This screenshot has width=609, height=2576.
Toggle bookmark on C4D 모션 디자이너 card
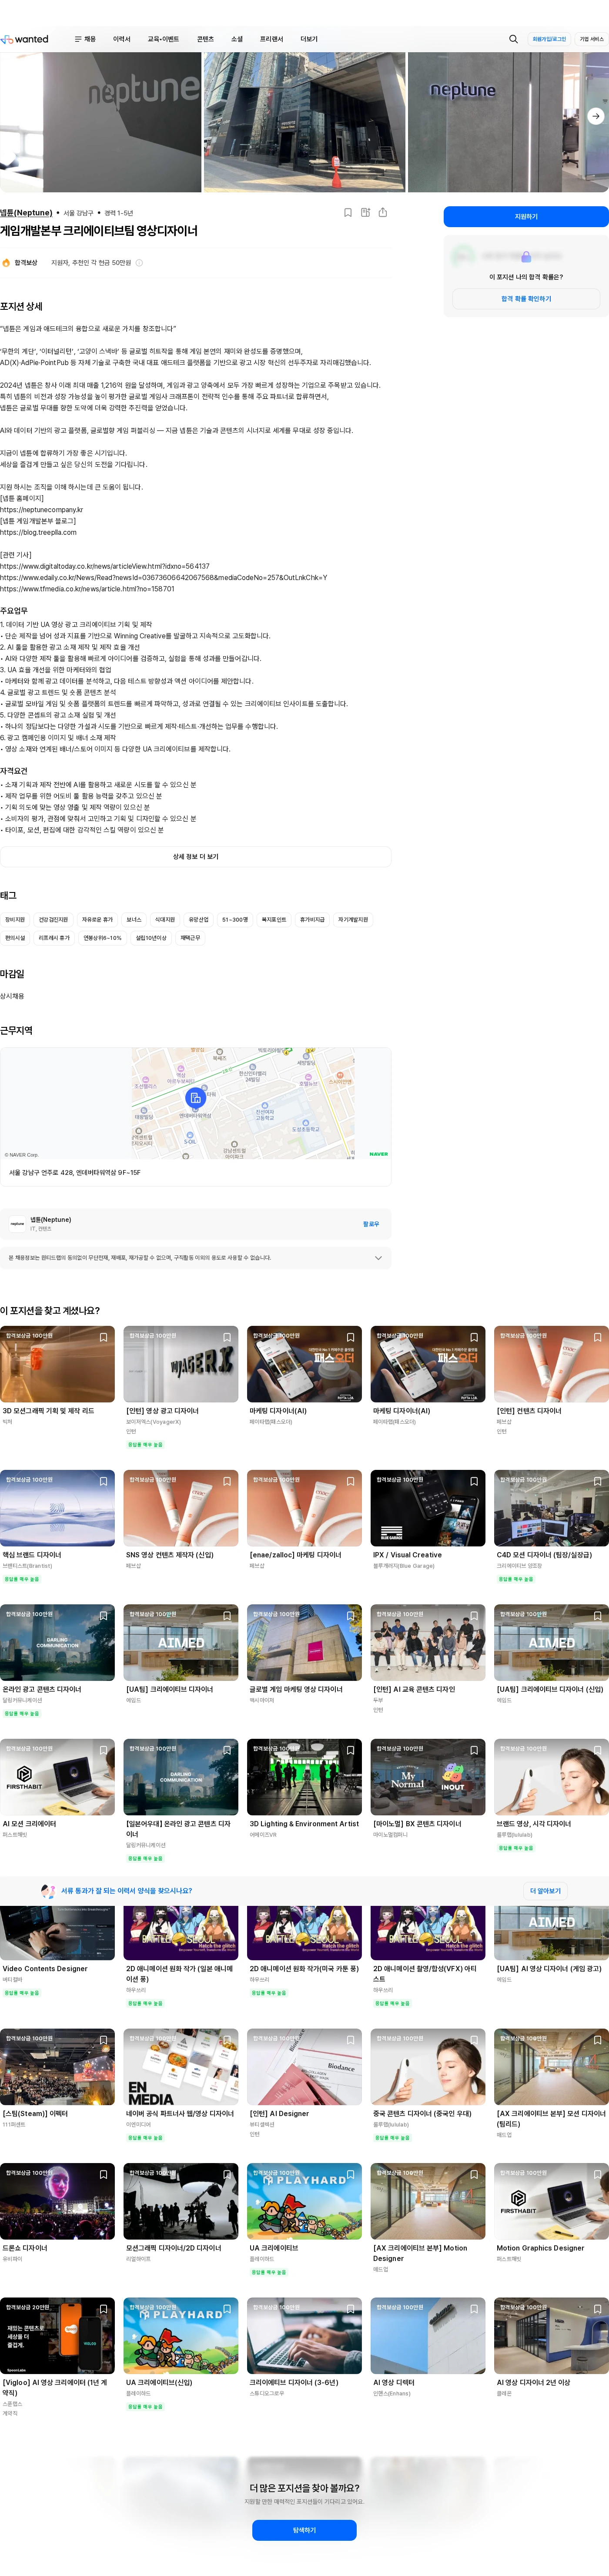[x=597, y=1481]
